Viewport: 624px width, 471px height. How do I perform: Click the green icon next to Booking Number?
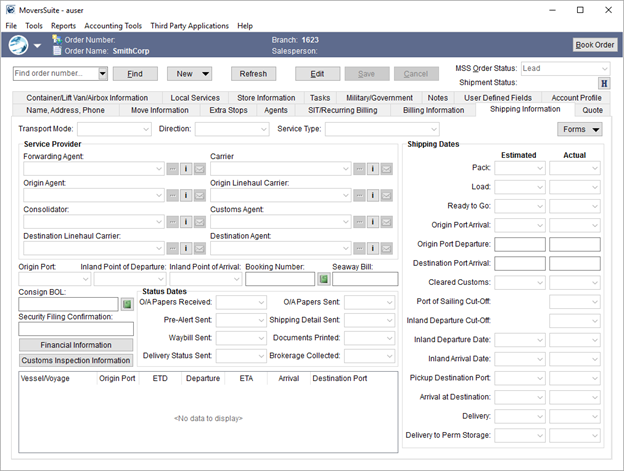pos(323,279)
